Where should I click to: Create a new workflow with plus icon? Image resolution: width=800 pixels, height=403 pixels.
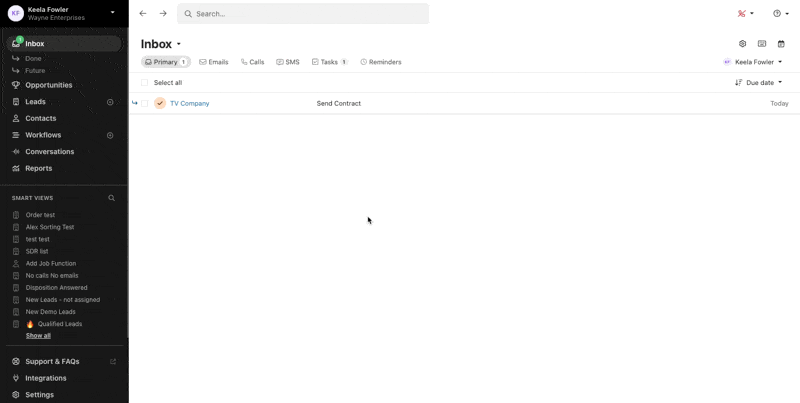click(110, 135)
